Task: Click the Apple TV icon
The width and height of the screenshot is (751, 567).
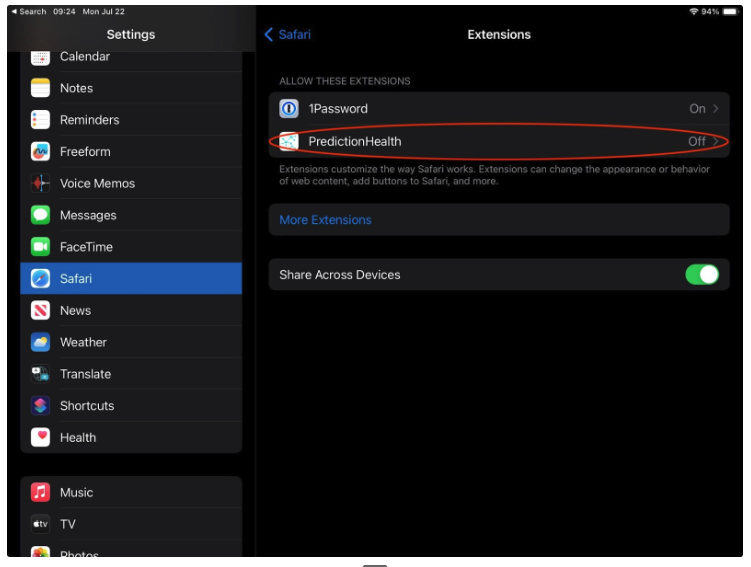Action: tap(40, 524)
